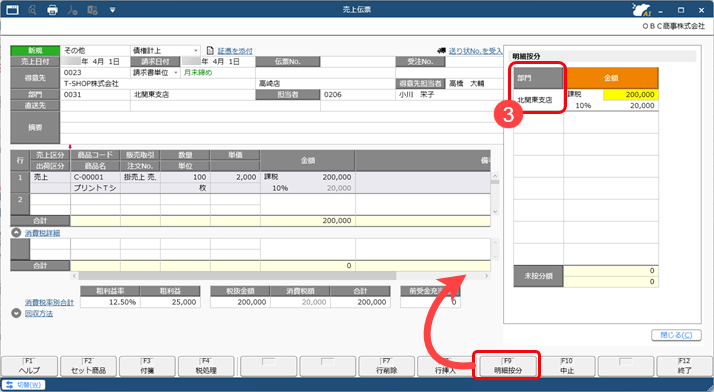Click the 得意先 code field 0023
The height and width of the screenshot is (392, 714).
[x=95, y=73]
